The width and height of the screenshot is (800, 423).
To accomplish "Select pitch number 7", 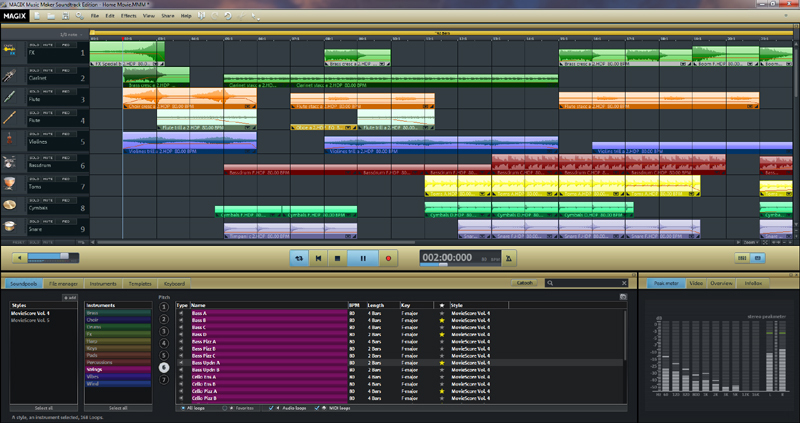I will (164, 380).
